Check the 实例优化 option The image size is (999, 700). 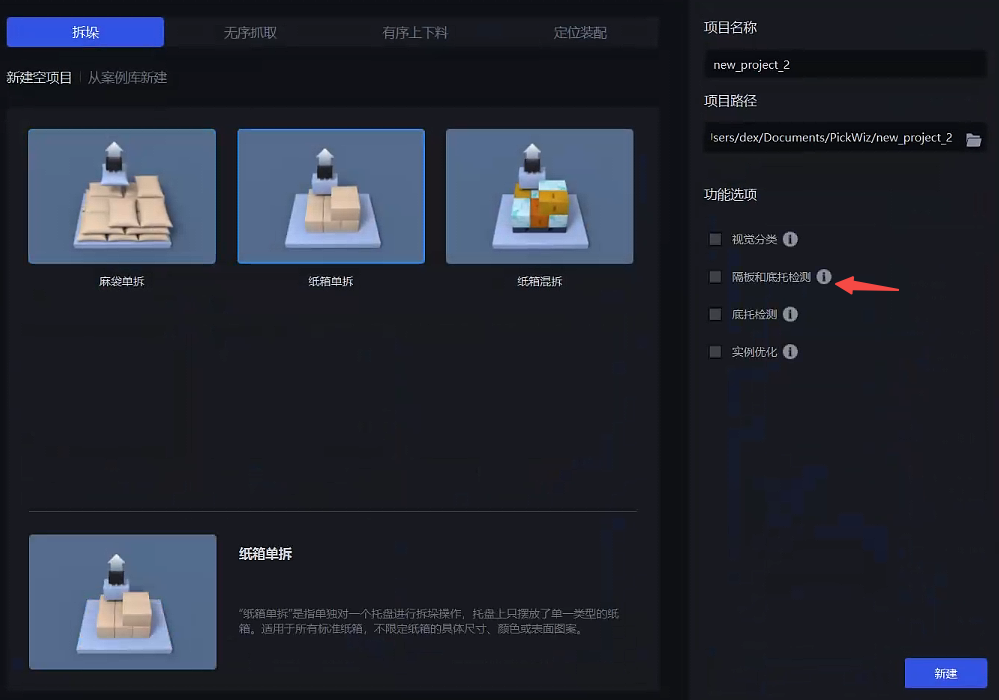click(x=715, y=352)
